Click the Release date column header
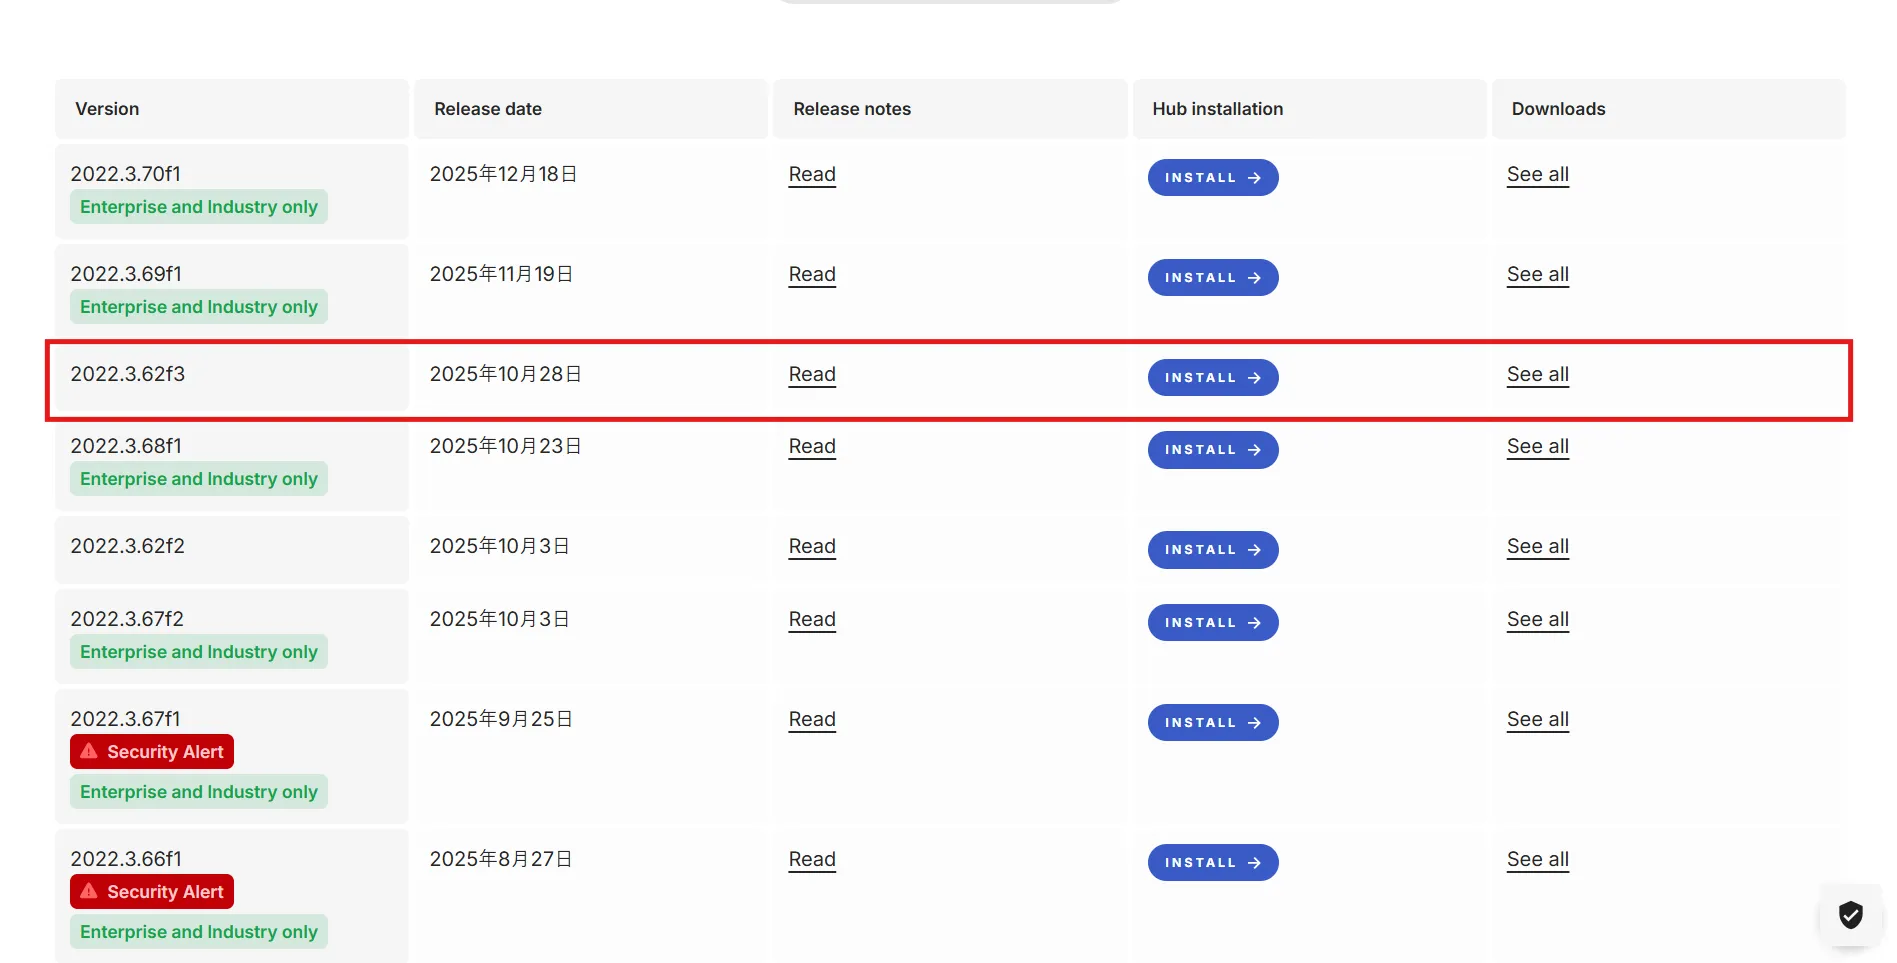The height and width of the screenshot is (963, 1897). pos(488,109)
